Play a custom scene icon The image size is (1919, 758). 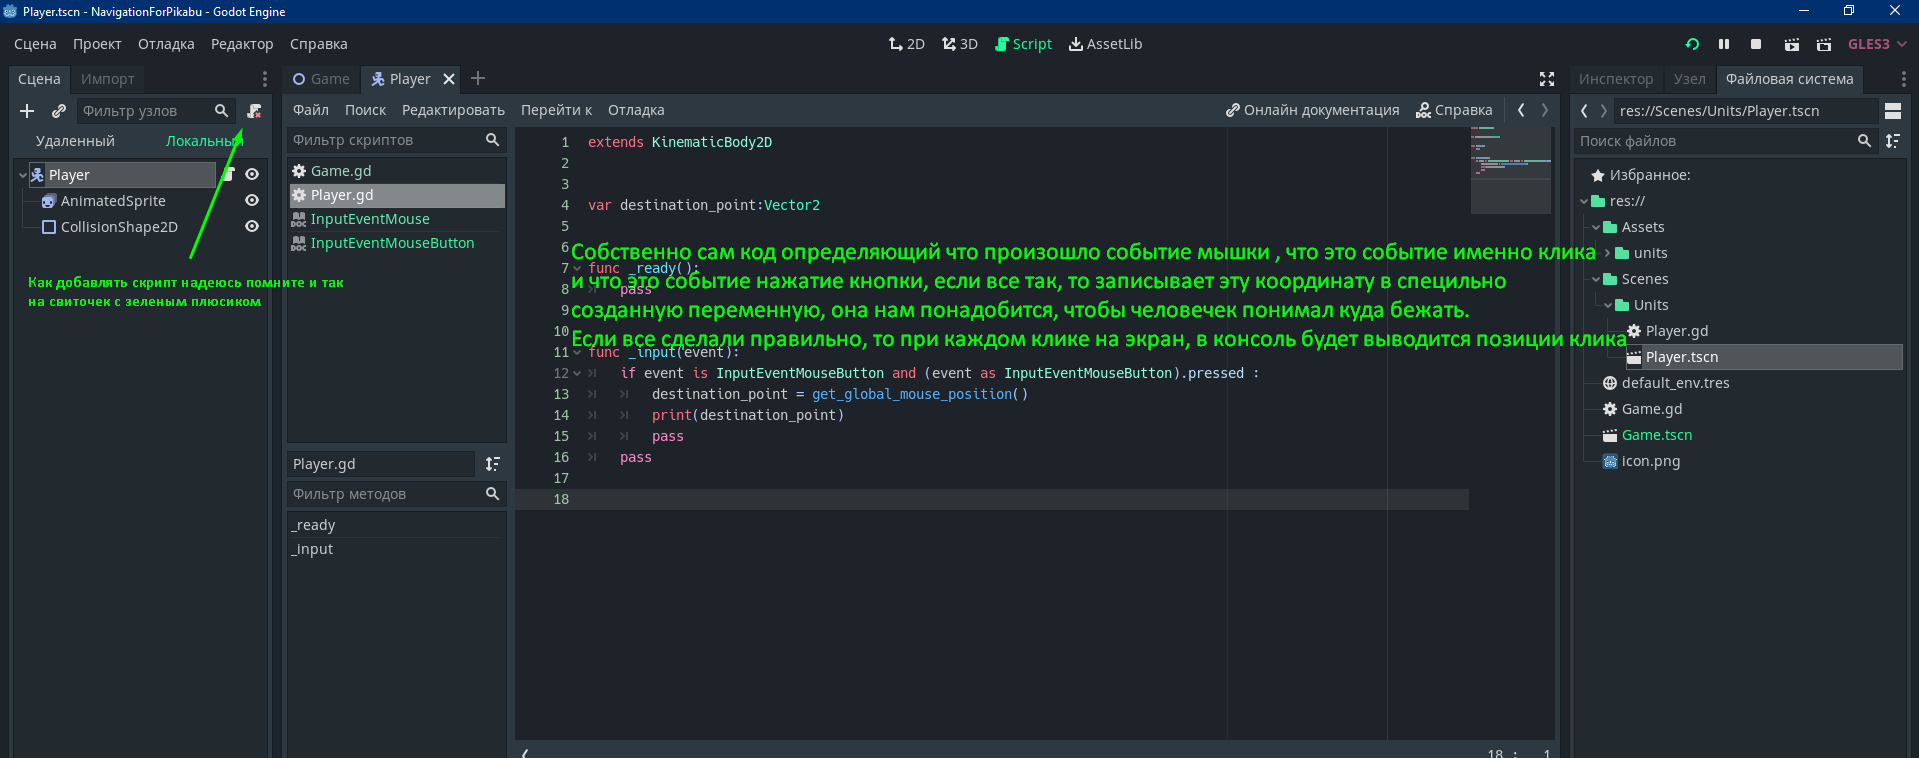click(1824, 44)
